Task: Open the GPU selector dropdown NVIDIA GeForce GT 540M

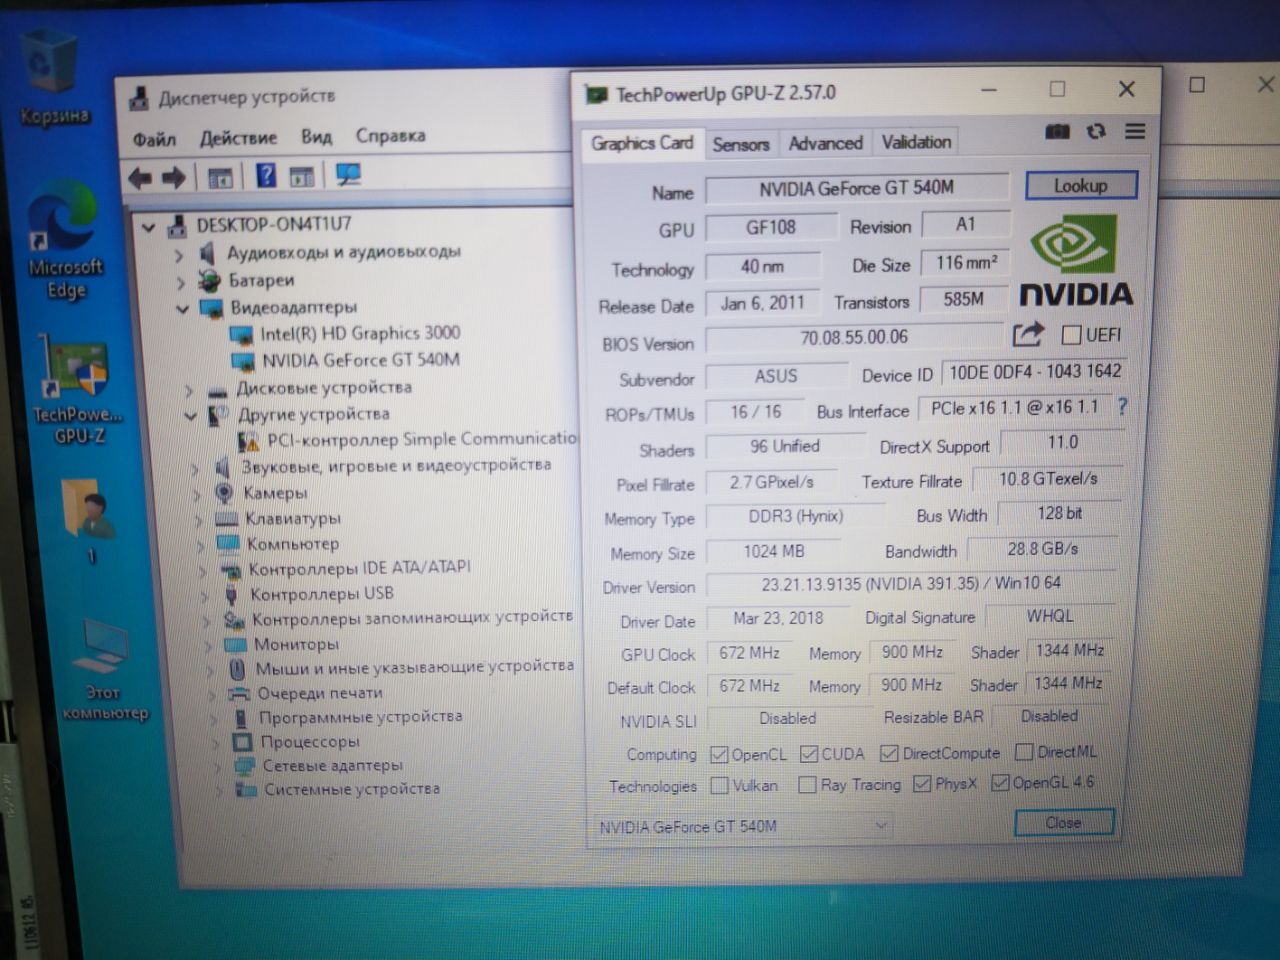Action: click(x=741, y=827)
